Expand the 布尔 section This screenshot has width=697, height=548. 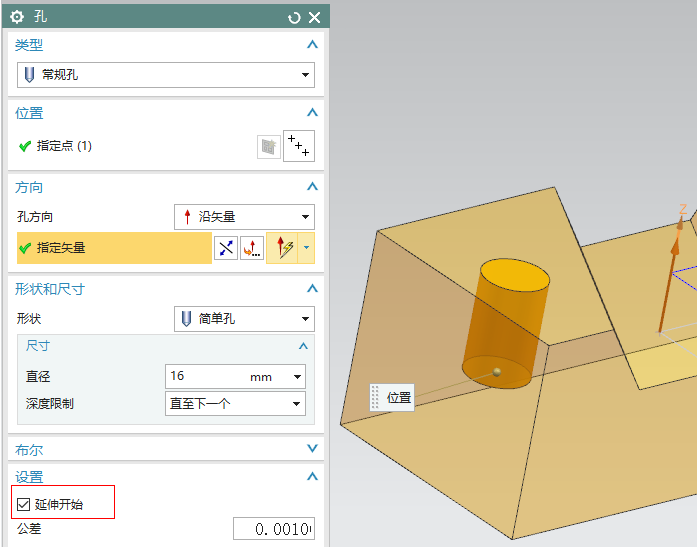coord(312,448)
